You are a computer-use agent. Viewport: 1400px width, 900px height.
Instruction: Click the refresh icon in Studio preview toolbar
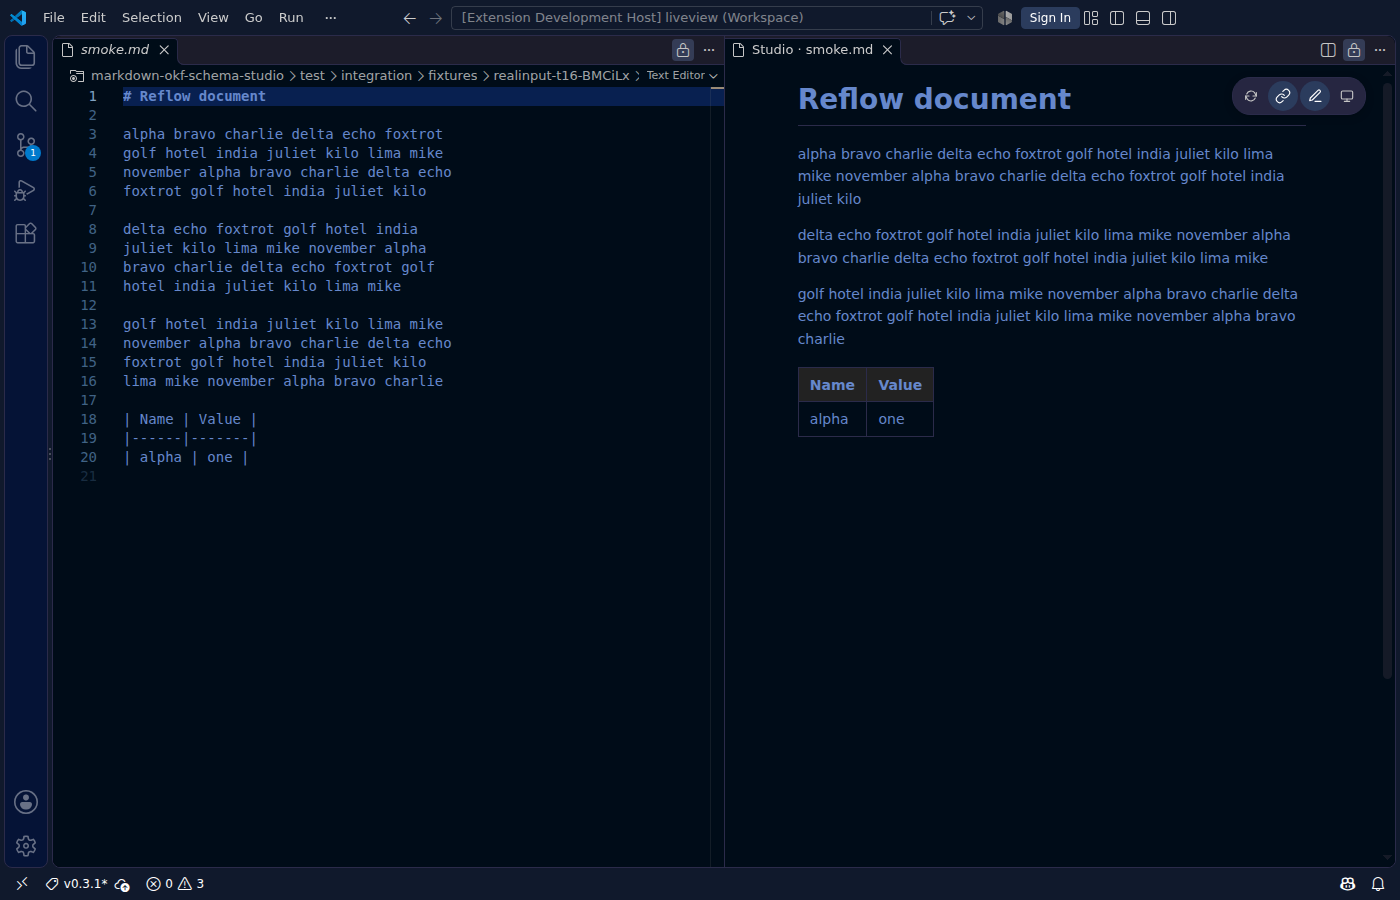tap(1251, 96)
